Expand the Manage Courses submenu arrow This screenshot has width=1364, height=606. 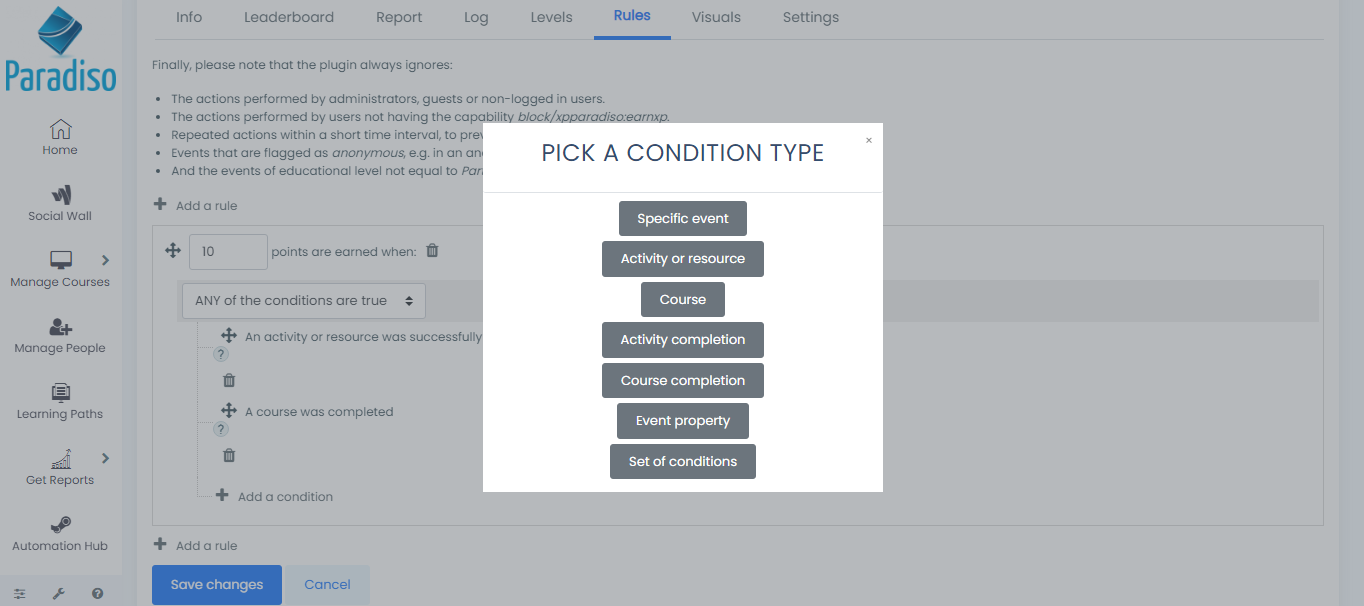click(105, 260)
